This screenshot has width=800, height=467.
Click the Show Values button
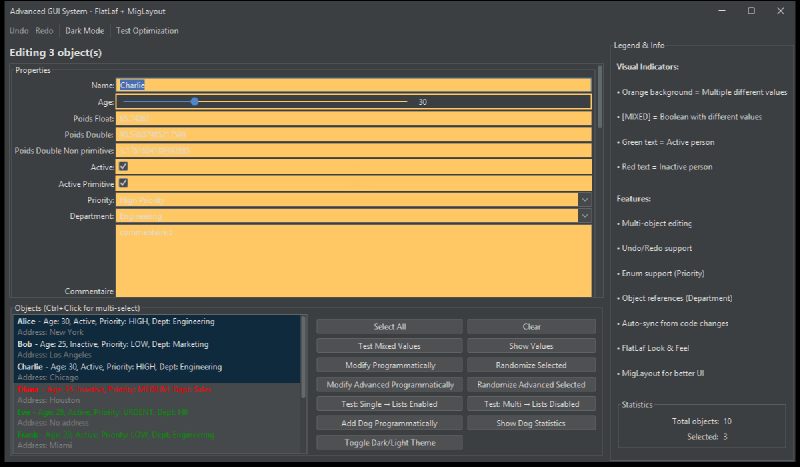point(531,346)
